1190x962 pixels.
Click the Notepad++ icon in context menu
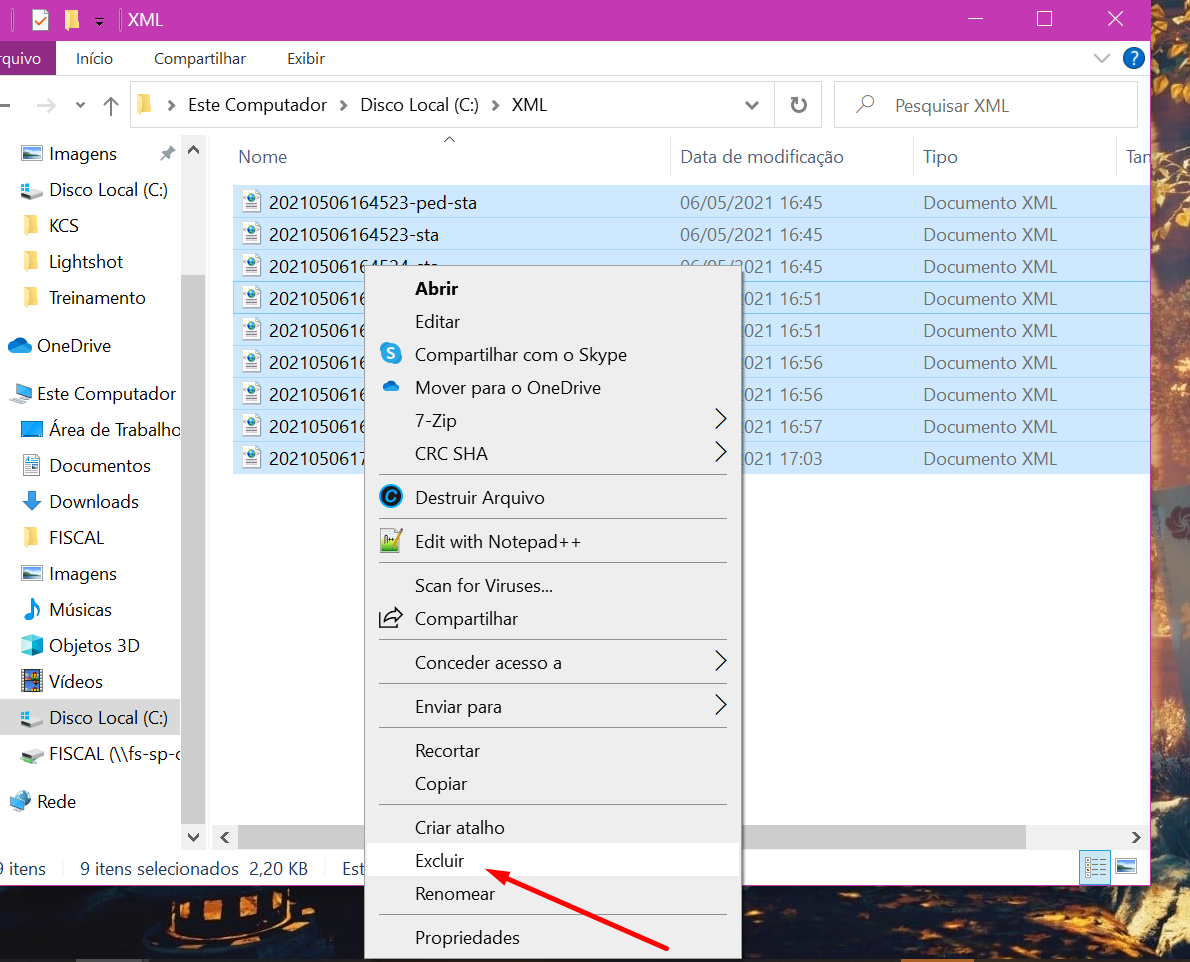(390, 541)
